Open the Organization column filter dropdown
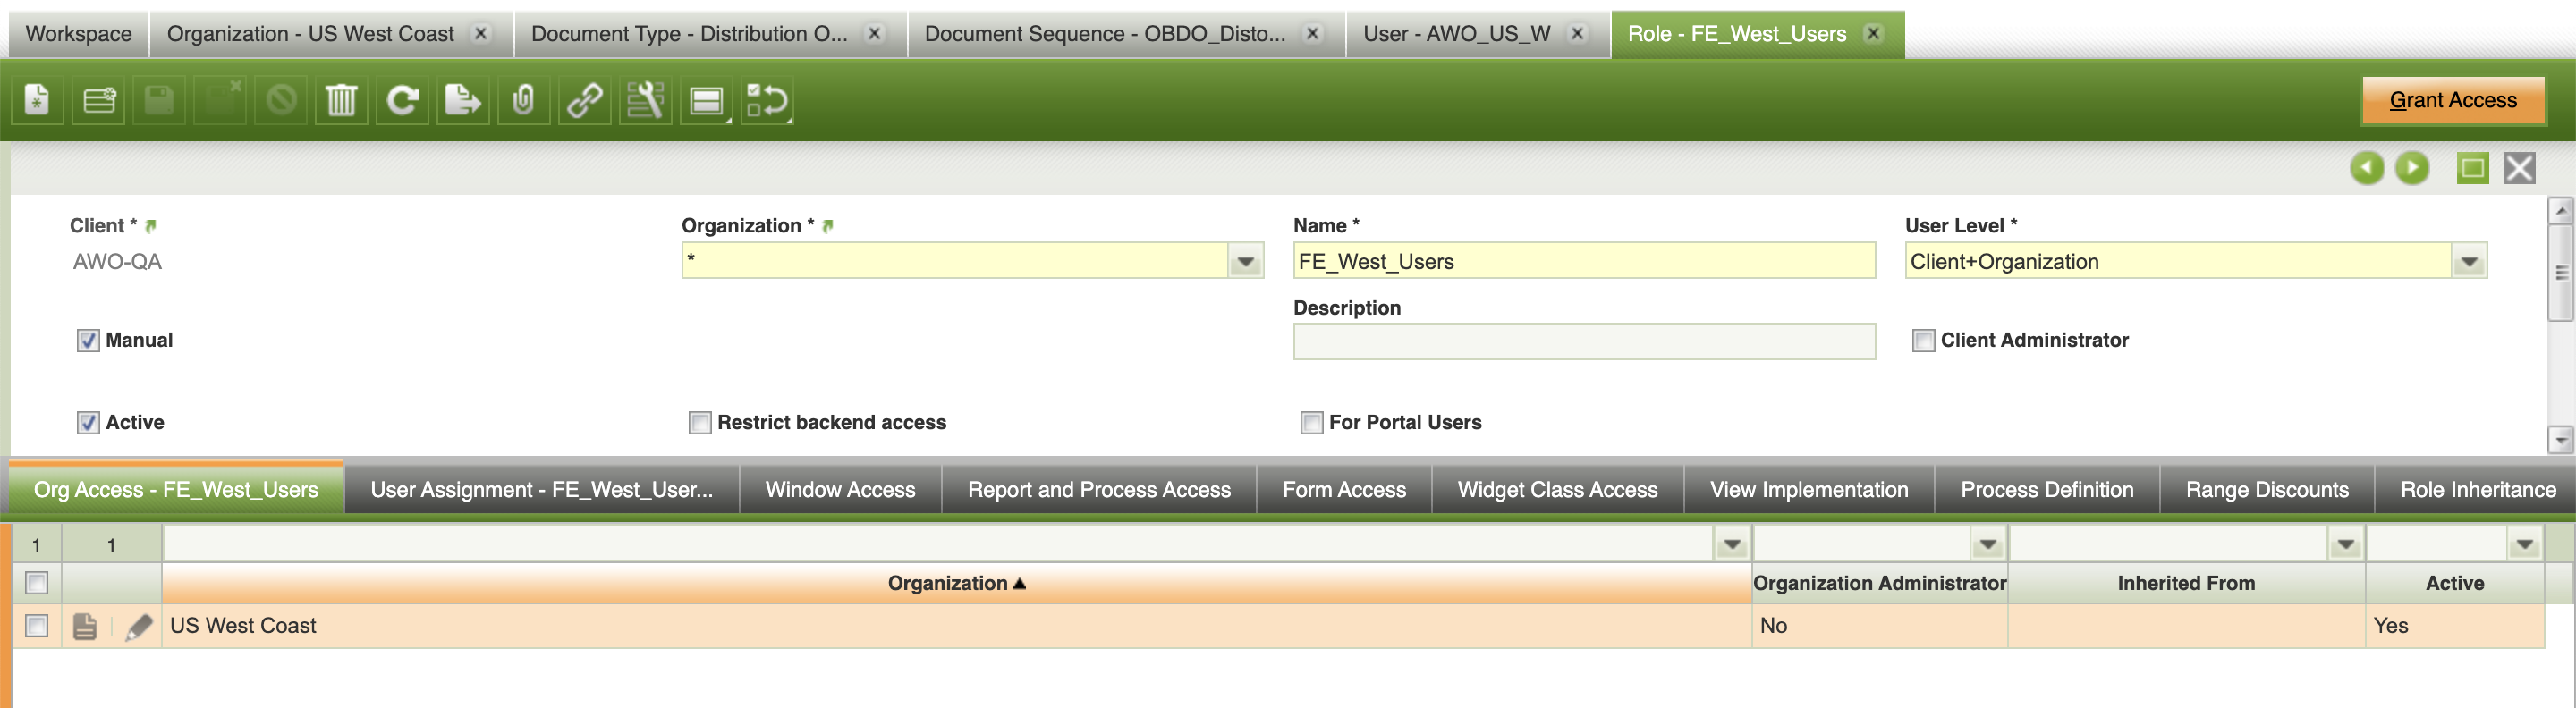Image resolution: width=2576 pixels, height=708 pixels. pos(1732,545)
